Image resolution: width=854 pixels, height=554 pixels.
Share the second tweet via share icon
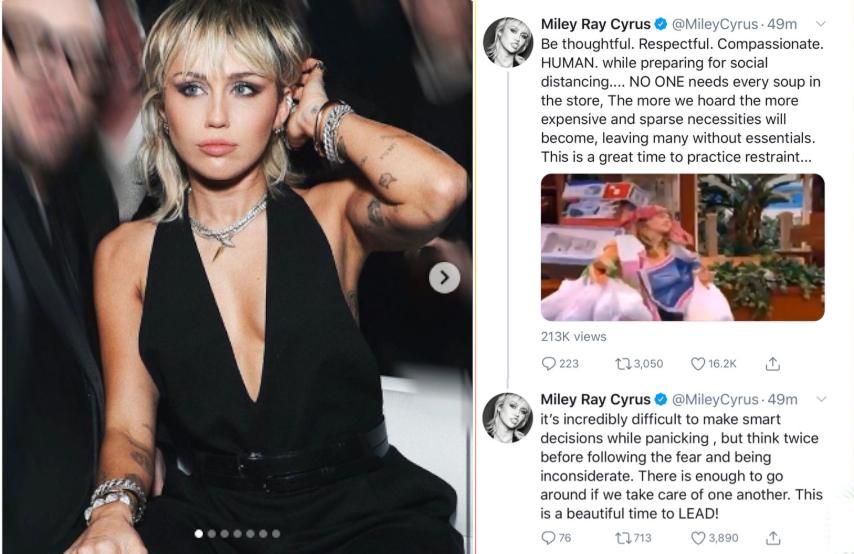(x=773, y=537)
